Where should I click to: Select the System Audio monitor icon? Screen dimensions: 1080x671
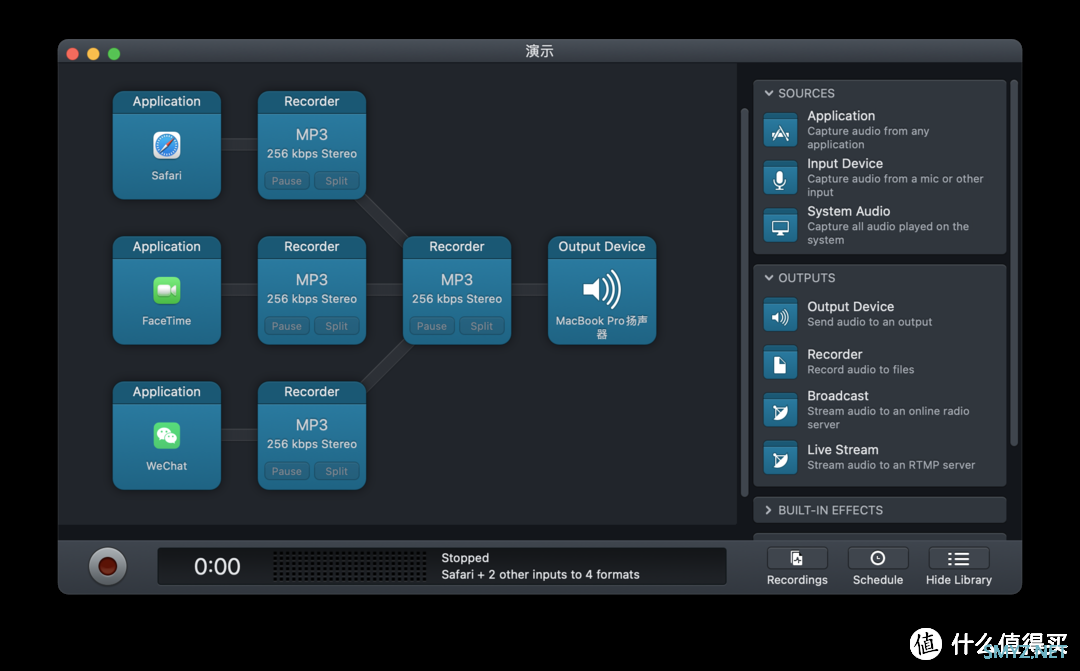(780, 226)
